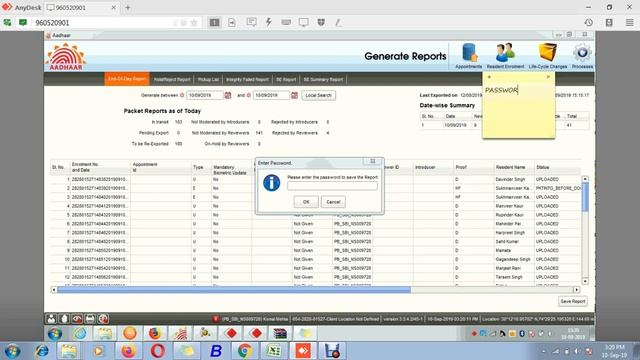The width and height of the screenshot is (640, 360).
Task: Open Google Chrome from the local taskbar
Action: click(244, 351)
